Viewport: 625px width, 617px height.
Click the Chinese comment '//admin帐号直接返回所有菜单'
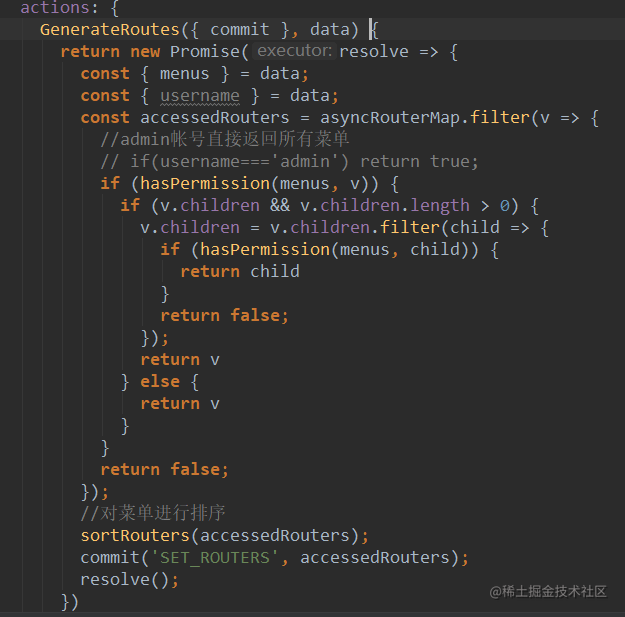[x=225, y=140]
